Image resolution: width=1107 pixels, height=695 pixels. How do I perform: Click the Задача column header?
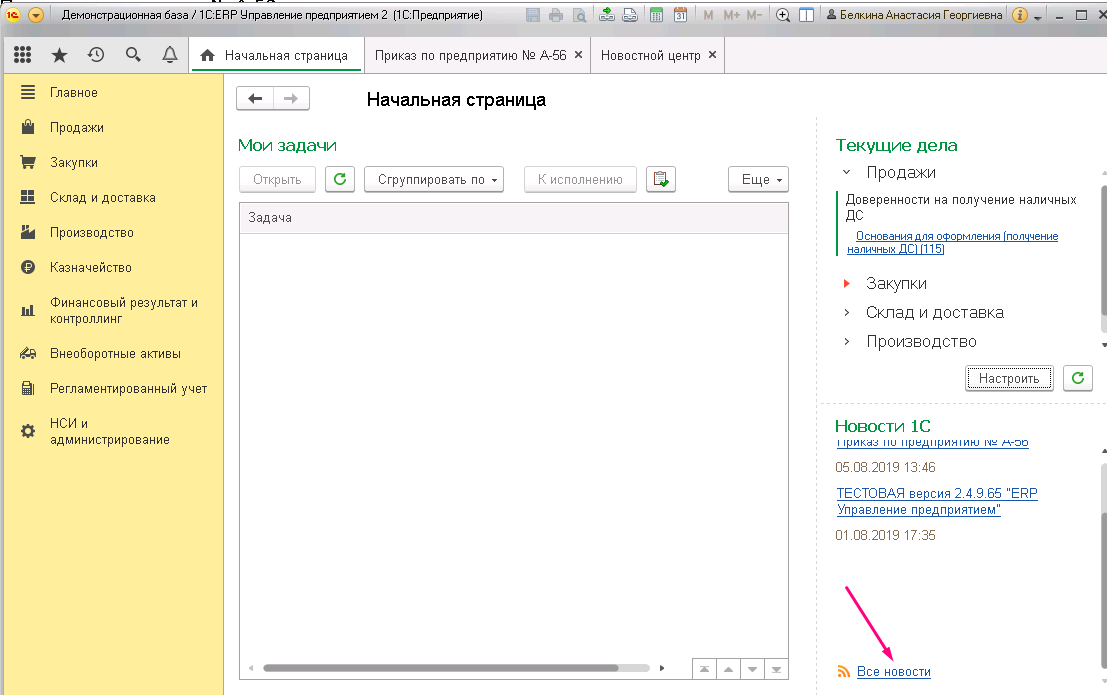point(513,218)
